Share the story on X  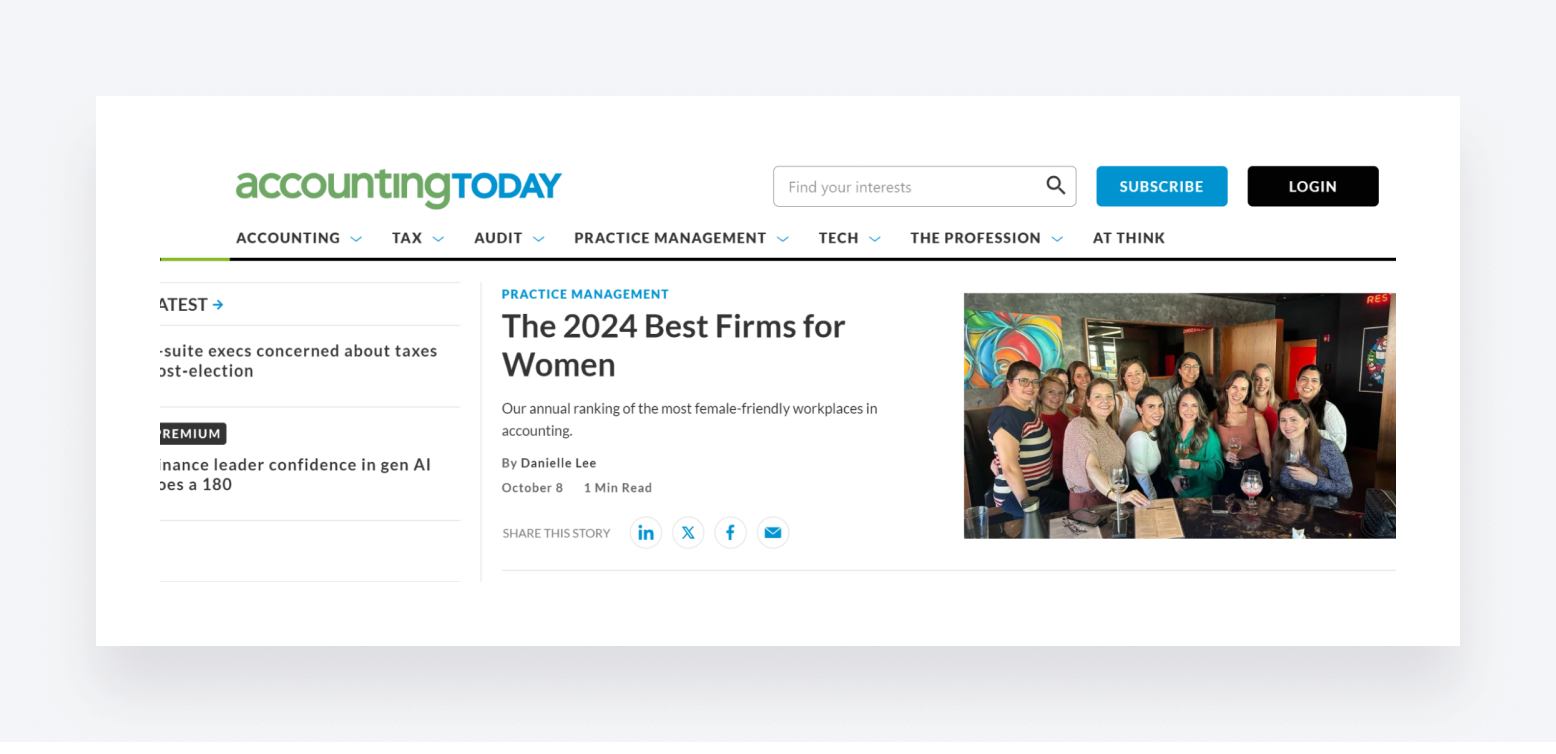coord(687,532)
